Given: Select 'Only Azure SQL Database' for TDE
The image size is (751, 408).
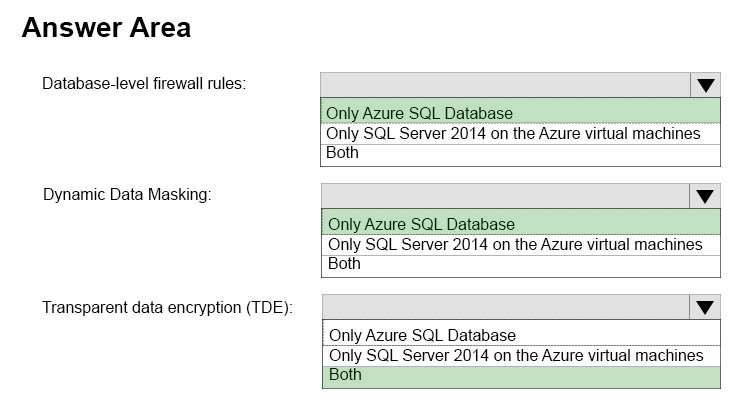Looking at the screenshot, I should pos(522,333).
